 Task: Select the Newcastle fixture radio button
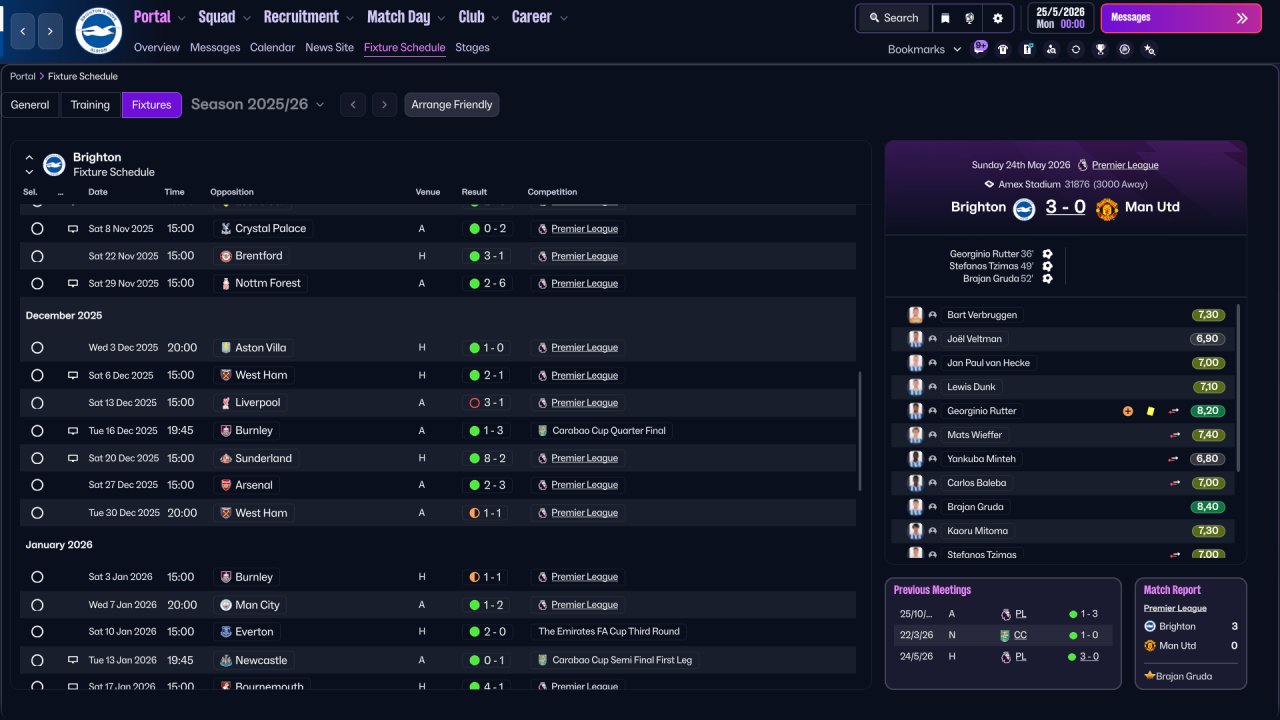click(37, 661)
